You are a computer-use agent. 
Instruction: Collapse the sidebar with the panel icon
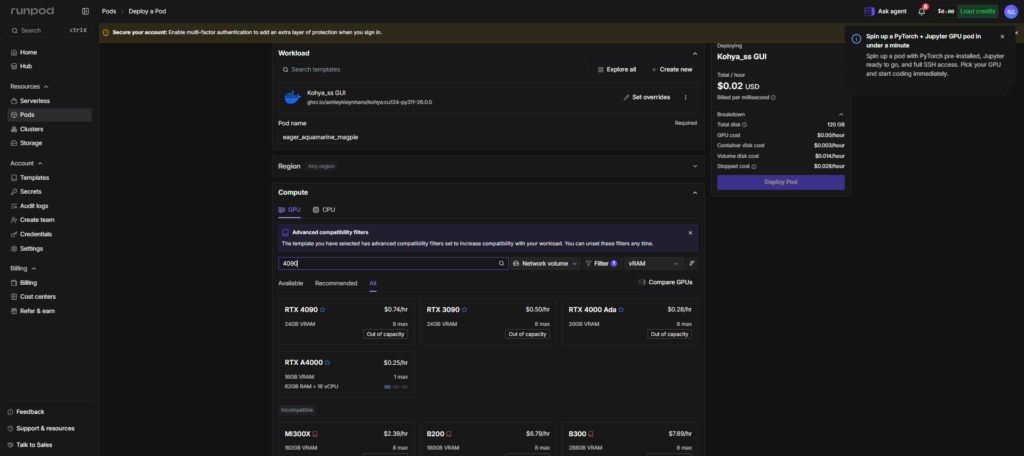pyautogui.click(x=86, y=11)
